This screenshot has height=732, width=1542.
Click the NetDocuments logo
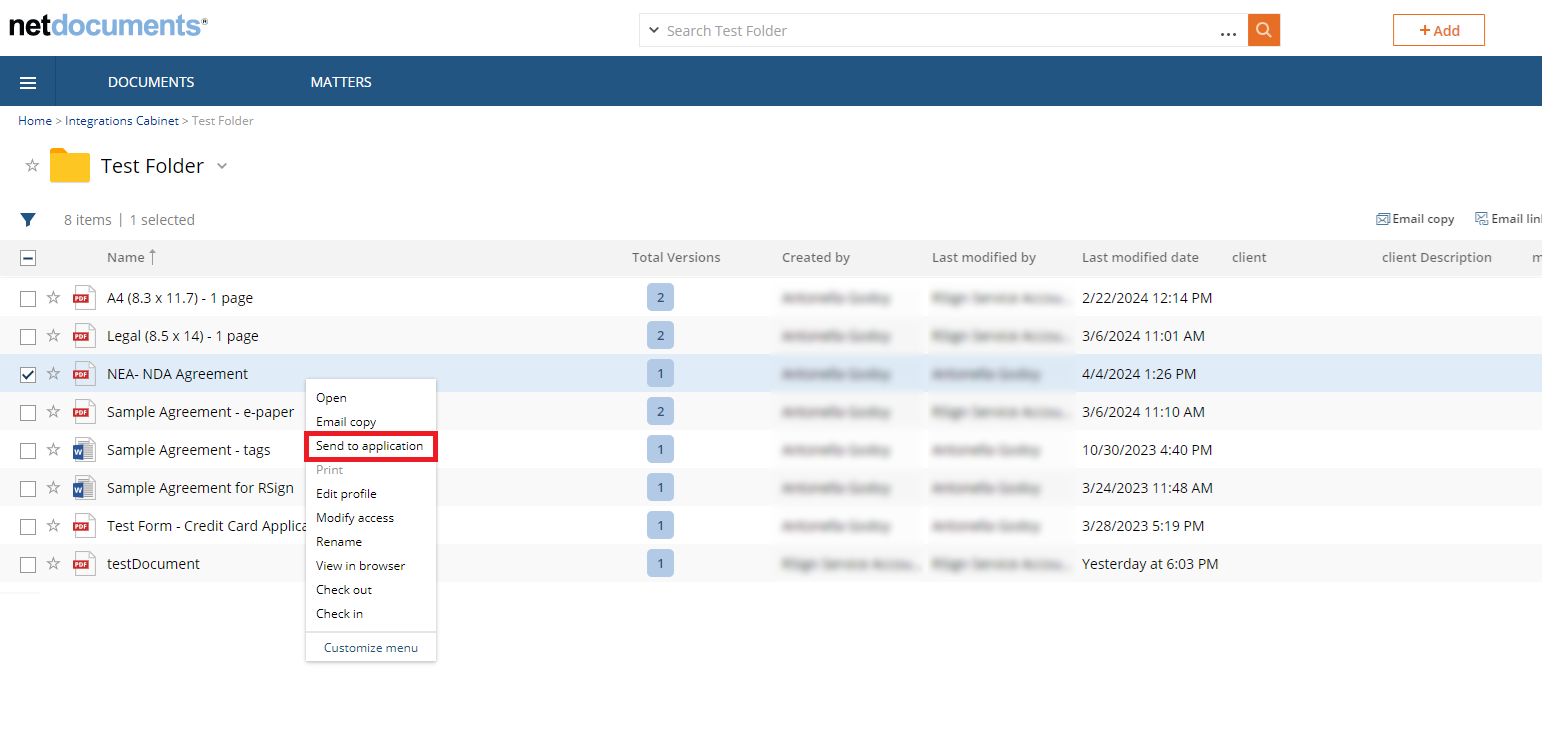[108, 25]
